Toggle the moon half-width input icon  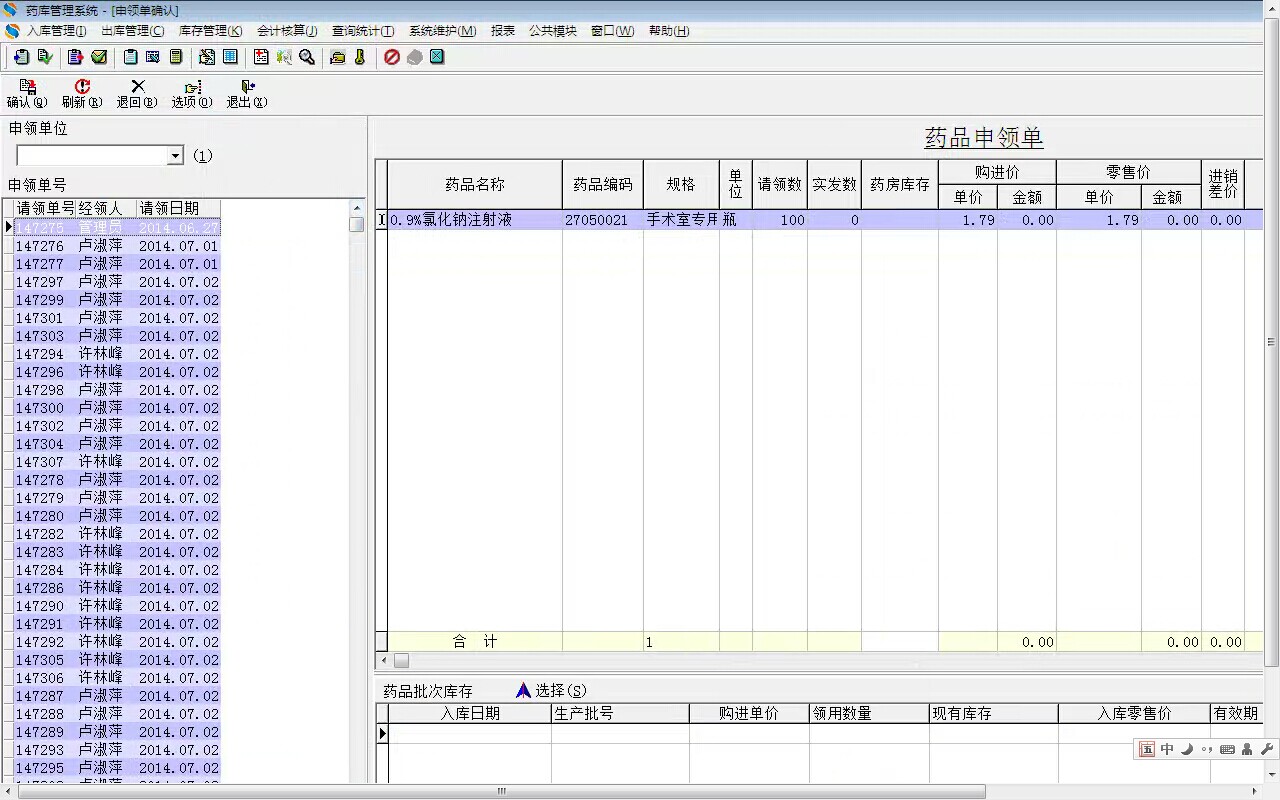[1187, 749]
